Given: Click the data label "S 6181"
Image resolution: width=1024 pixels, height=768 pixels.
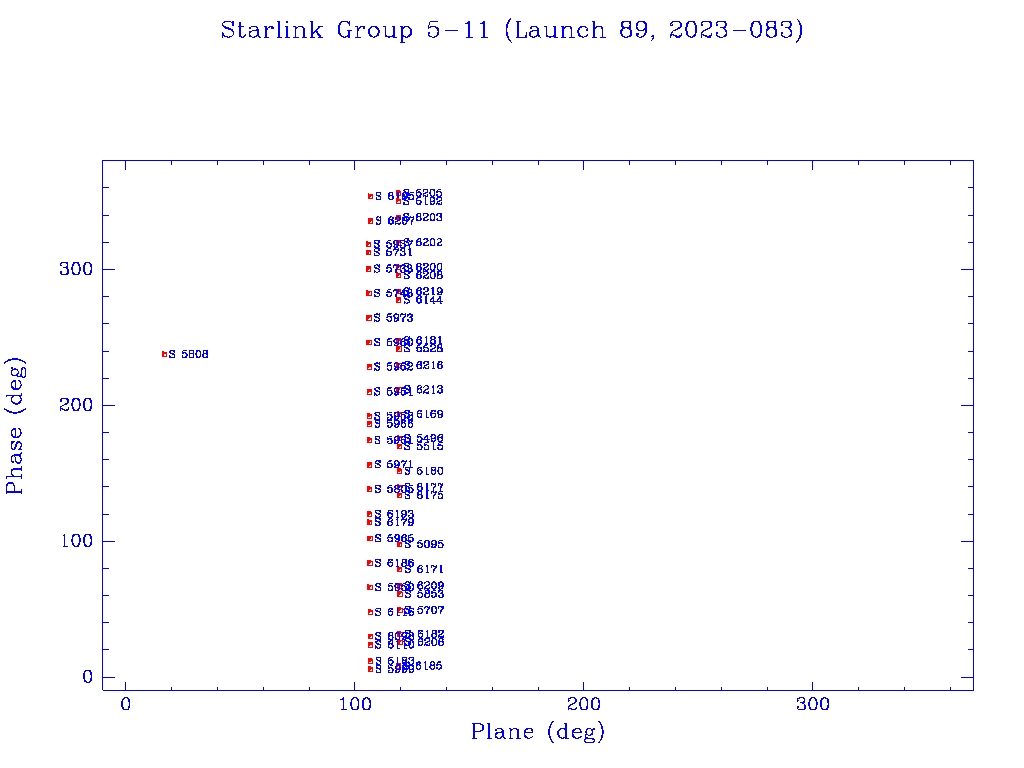Looking at the screenshot, I should 423,341.
